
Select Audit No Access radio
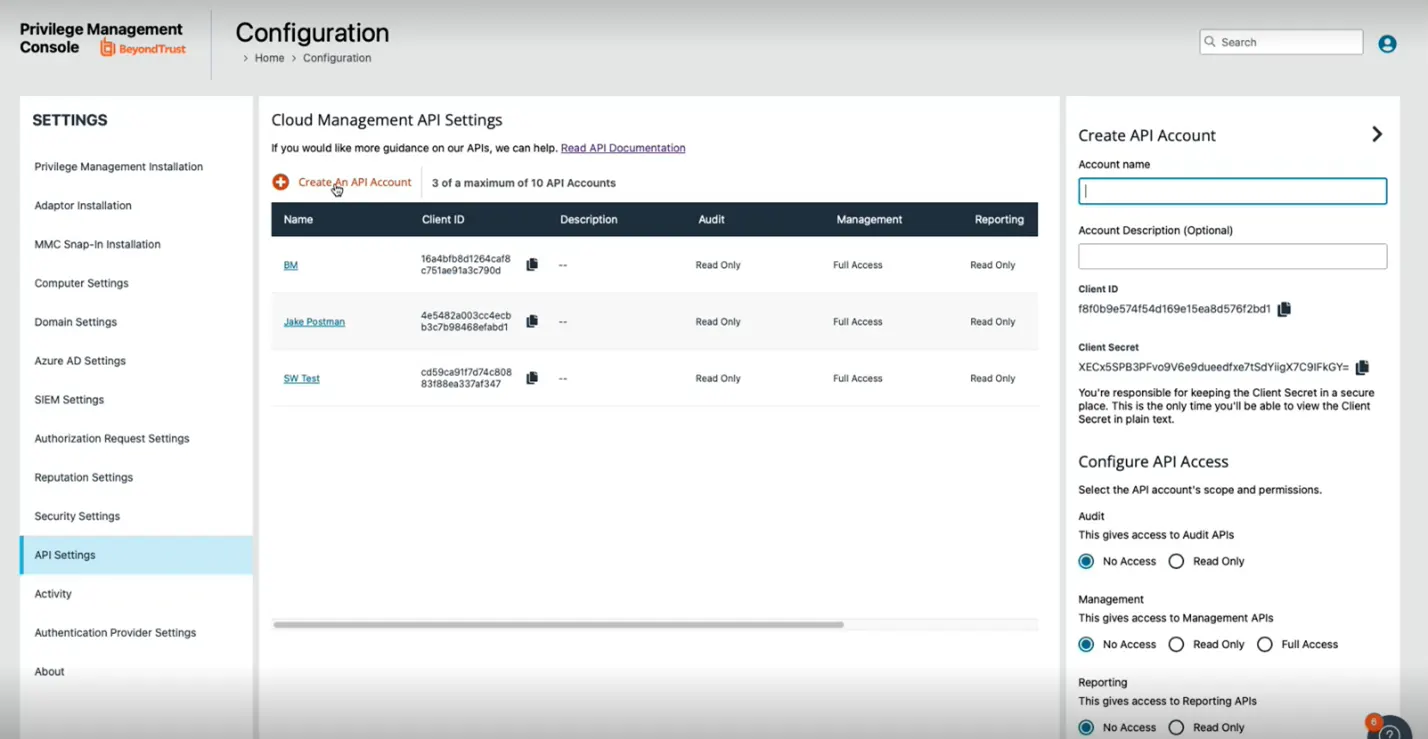click(1086, 561)
